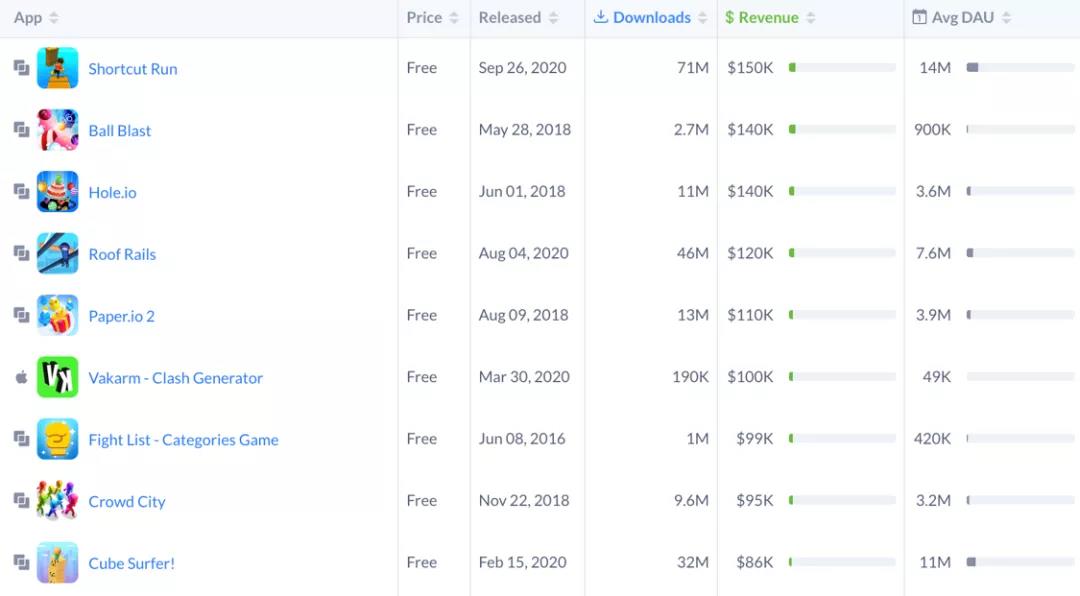Click the platform icon beside Fight List

click(21, 438)
